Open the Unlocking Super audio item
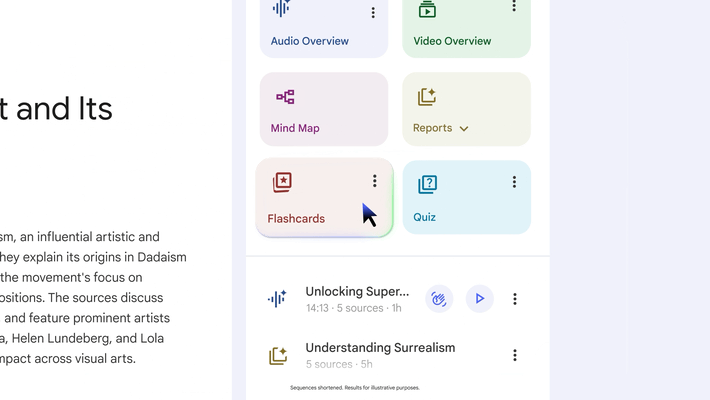Screen dimensions: 710x400 pyautogui.click(x=357, y=292)
